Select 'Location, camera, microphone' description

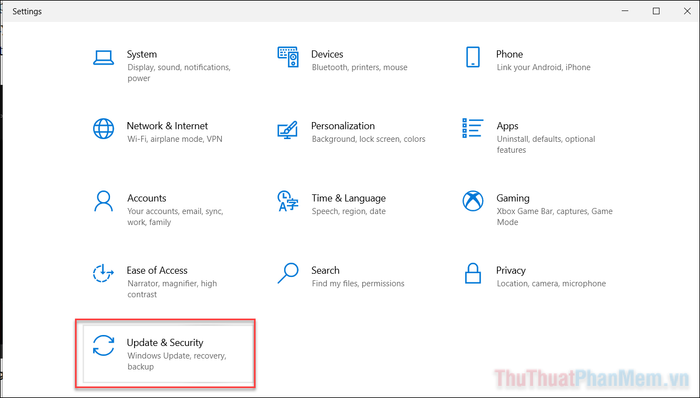551,284
